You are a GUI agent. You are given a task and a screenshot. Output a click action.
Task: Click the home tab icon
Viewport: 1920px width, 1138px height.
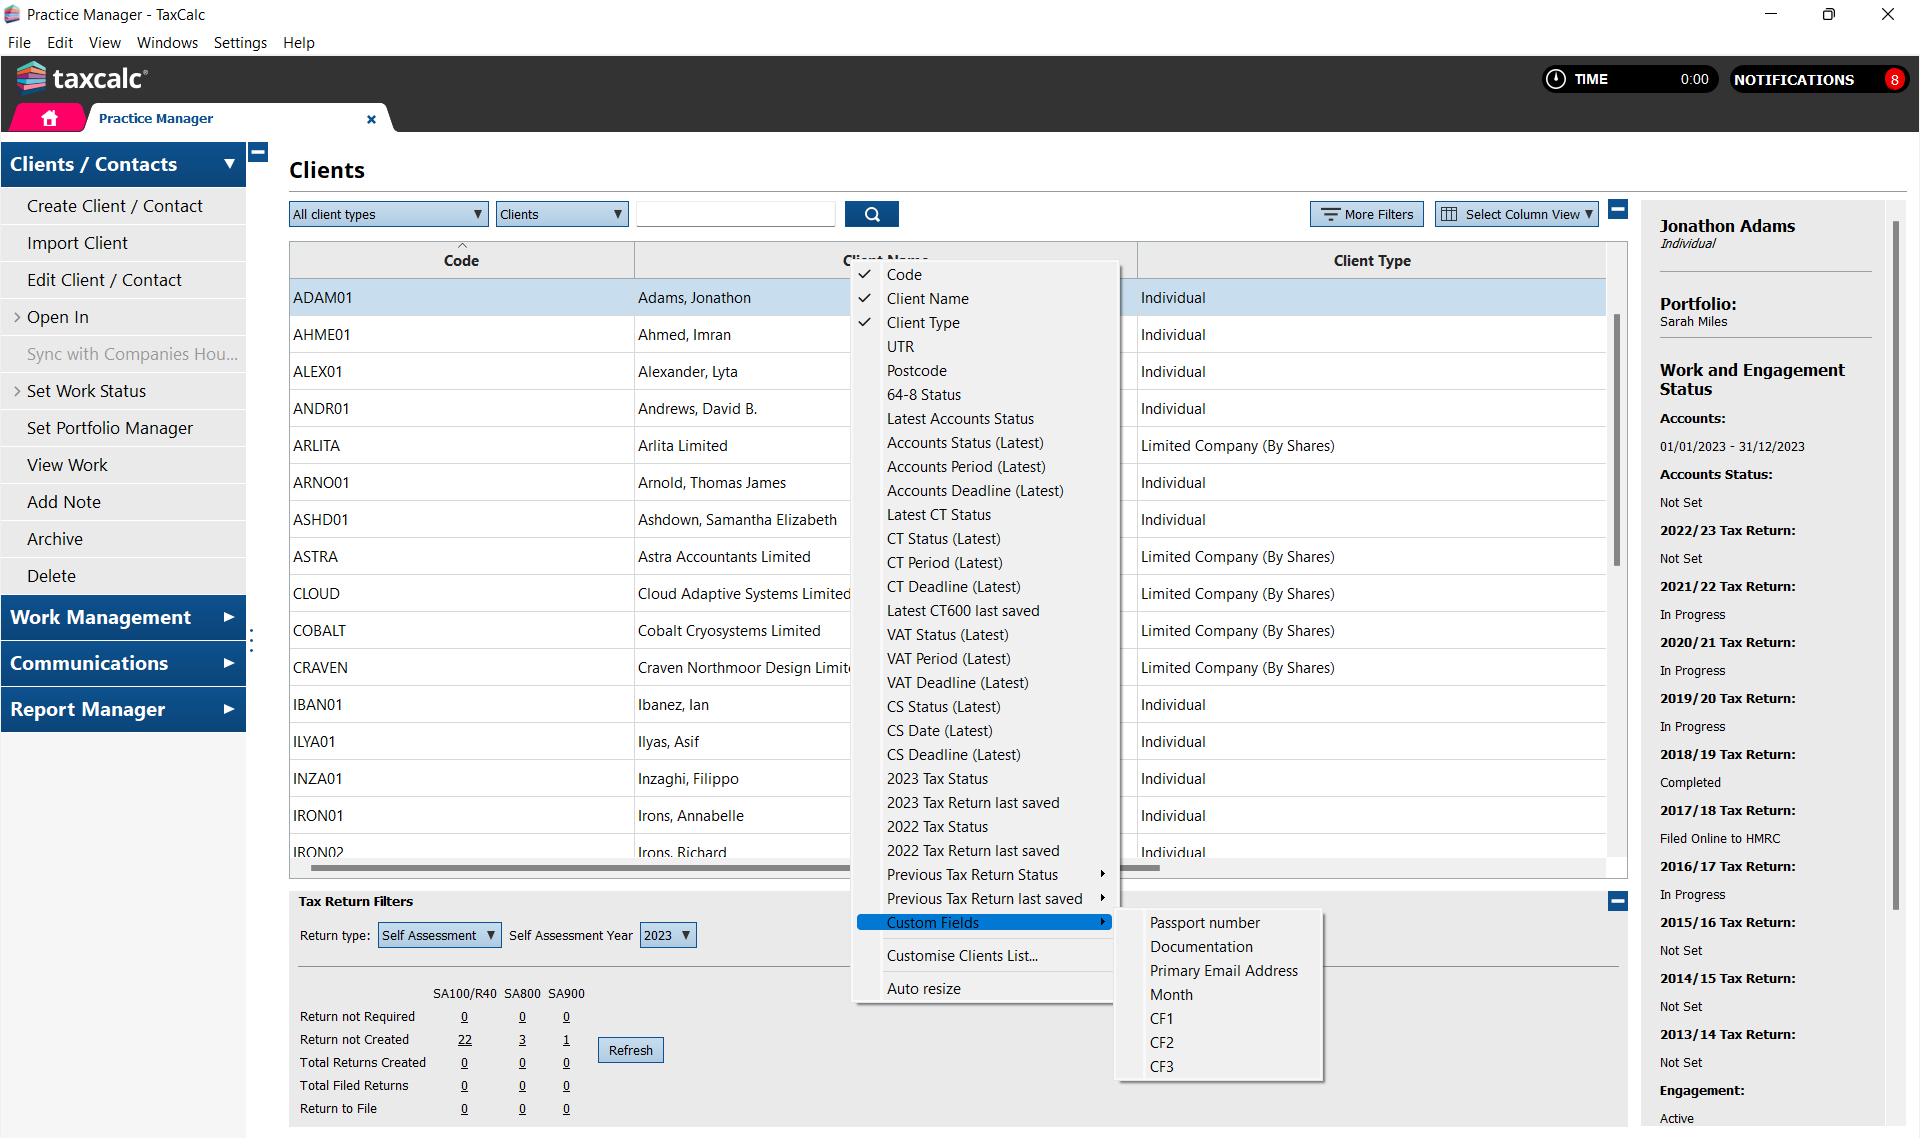click(49, 118)
